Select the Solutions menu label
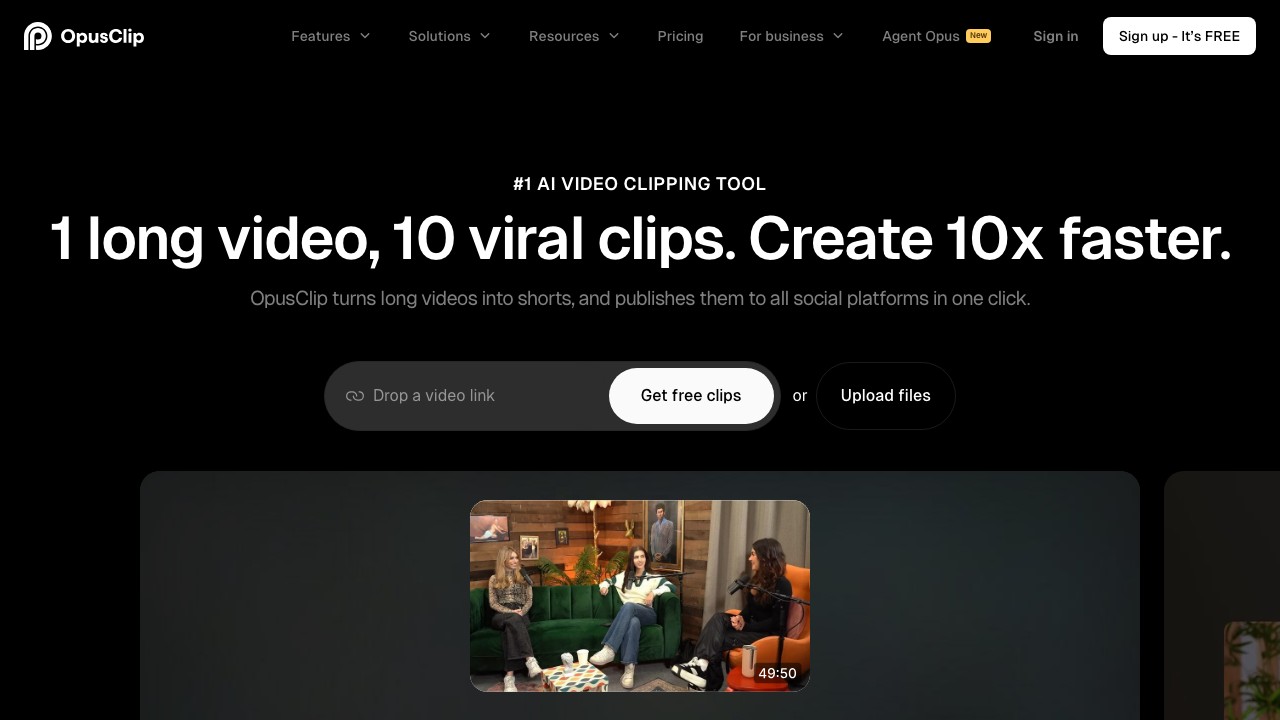Image resolution: width=1280 pixels, height=720 pixels. 439,36
